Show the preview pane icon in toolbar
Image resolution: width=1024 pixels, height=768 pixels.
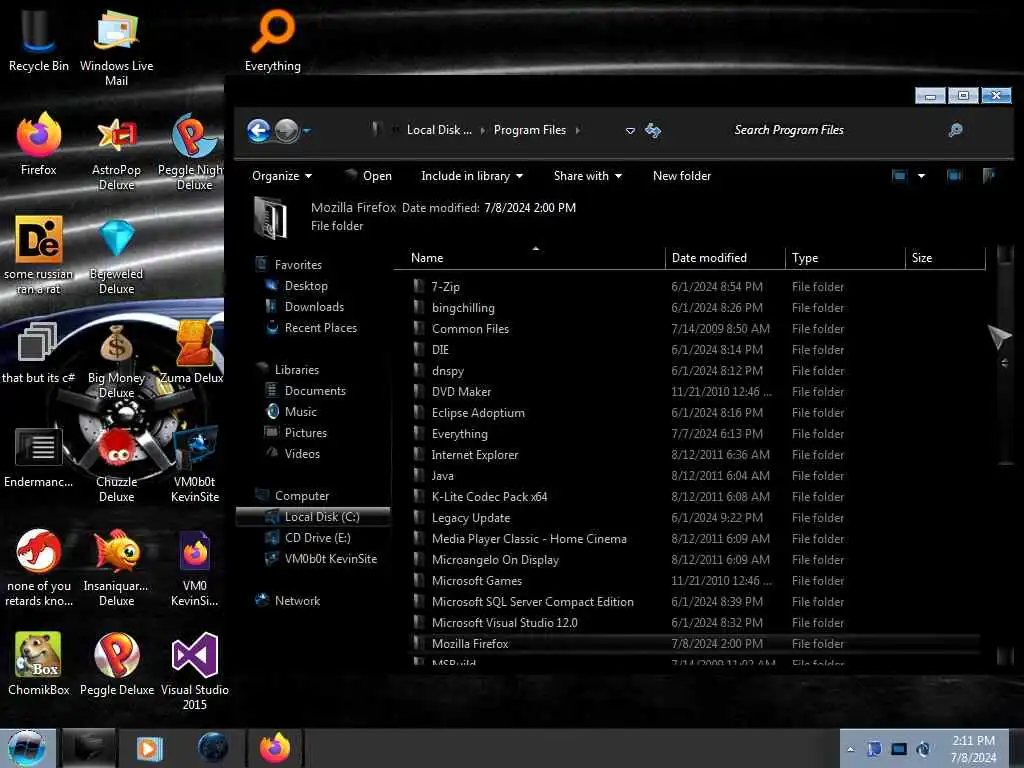click(x=954, y=175)
